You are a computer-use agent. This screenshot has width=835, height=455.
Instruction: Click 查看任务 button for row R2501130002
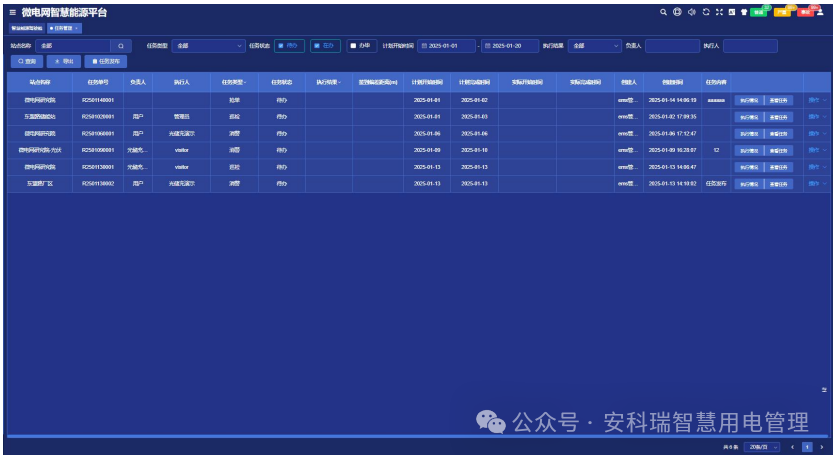pyautogui.click(x=779, y=183)
